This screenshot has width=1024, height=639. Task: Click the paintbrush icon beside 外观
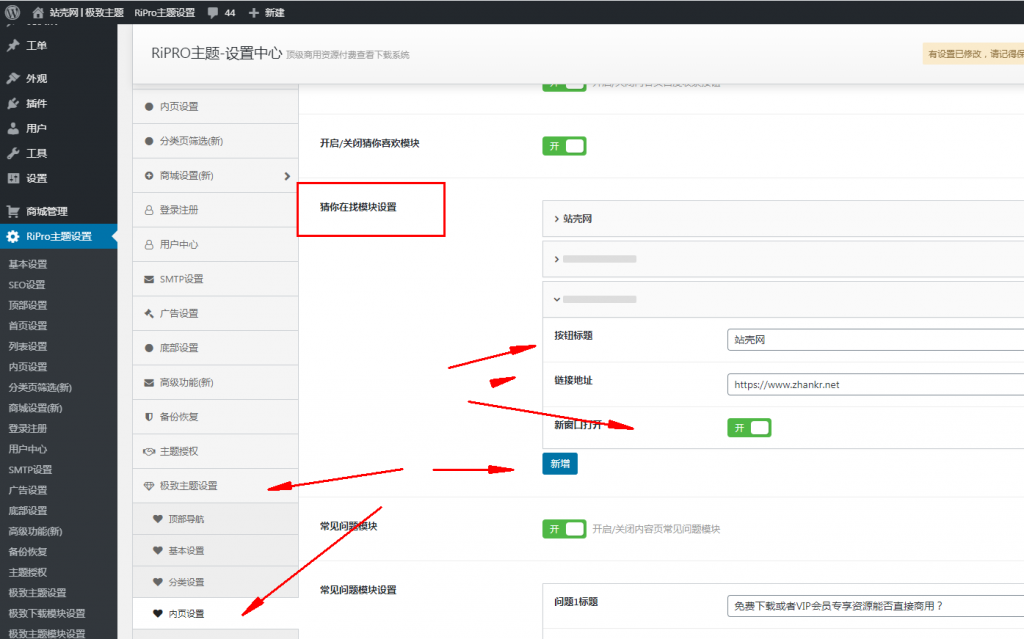coord(13,78)
